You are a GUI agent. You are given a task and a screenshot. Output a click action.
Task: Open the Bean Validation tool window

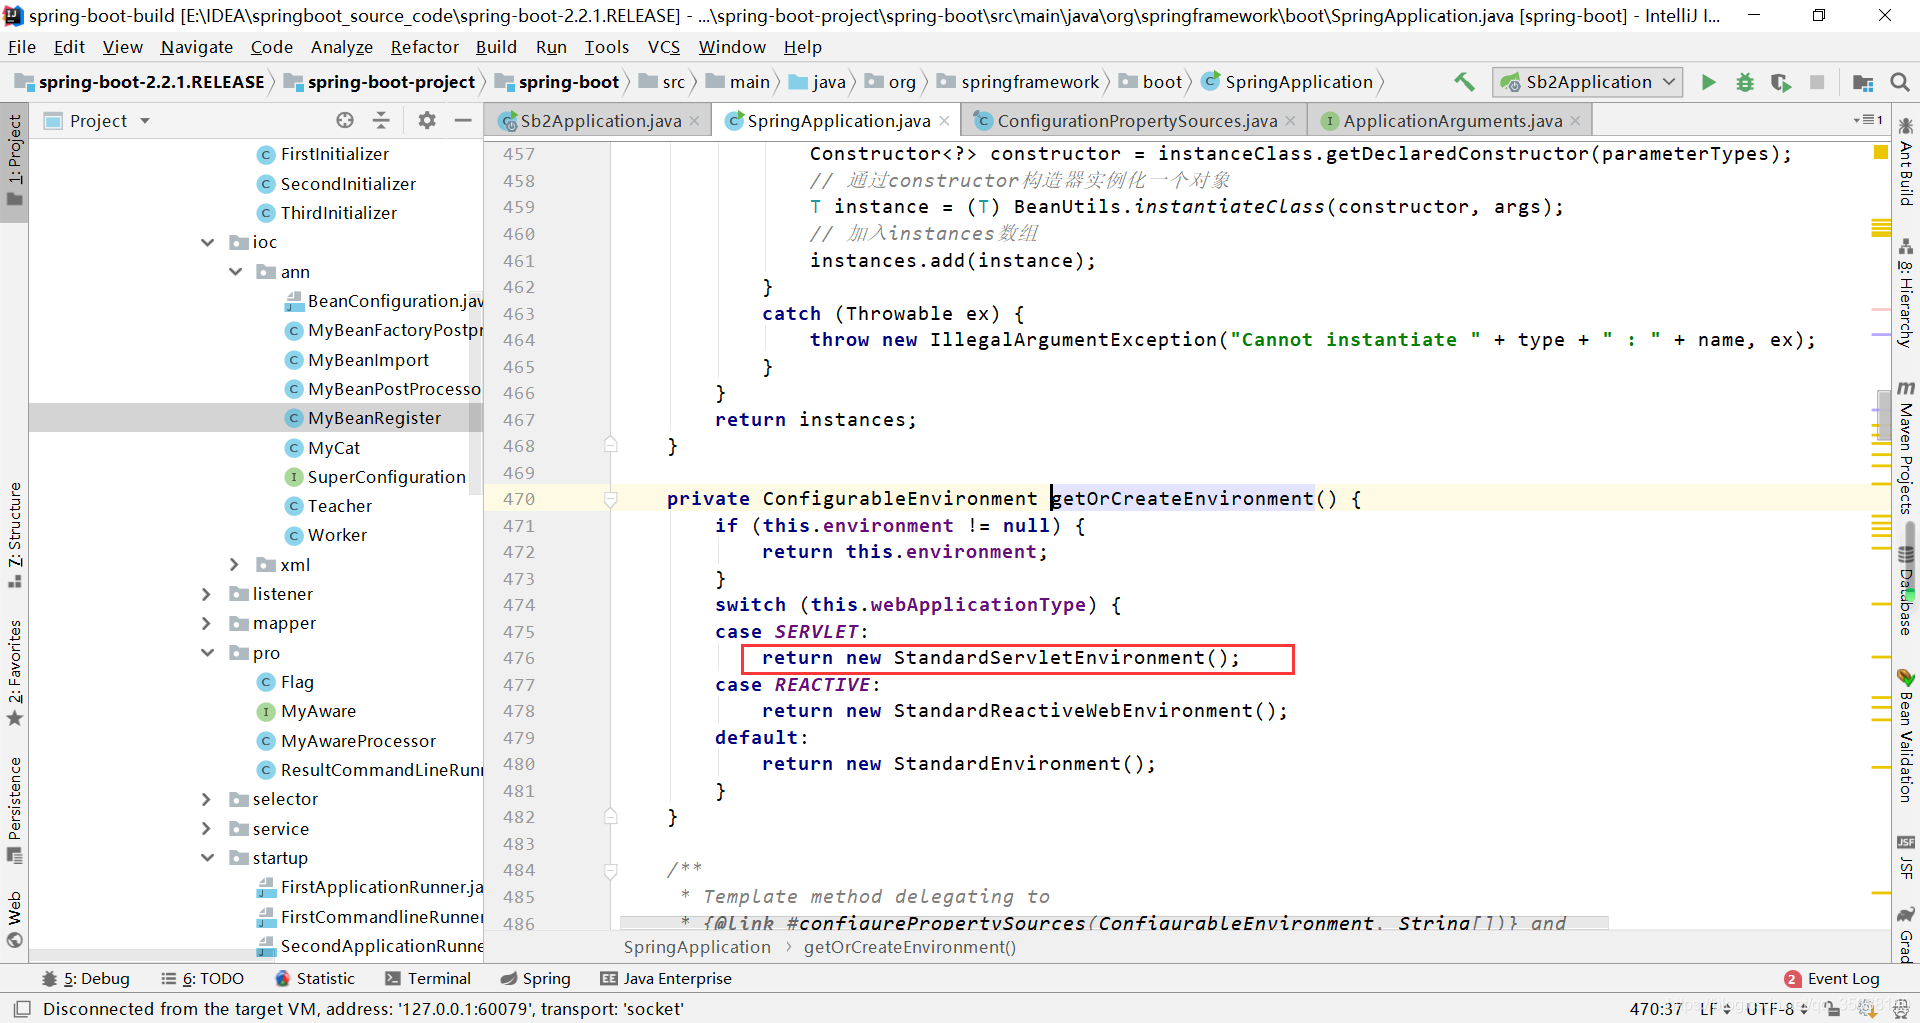[1906, 736]
